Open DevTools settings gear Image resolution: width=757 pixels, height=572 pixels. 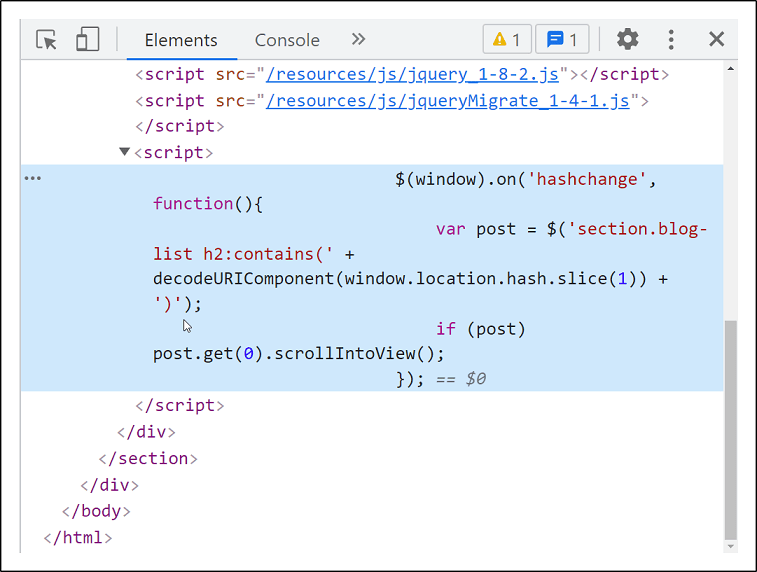pos(628,39)
